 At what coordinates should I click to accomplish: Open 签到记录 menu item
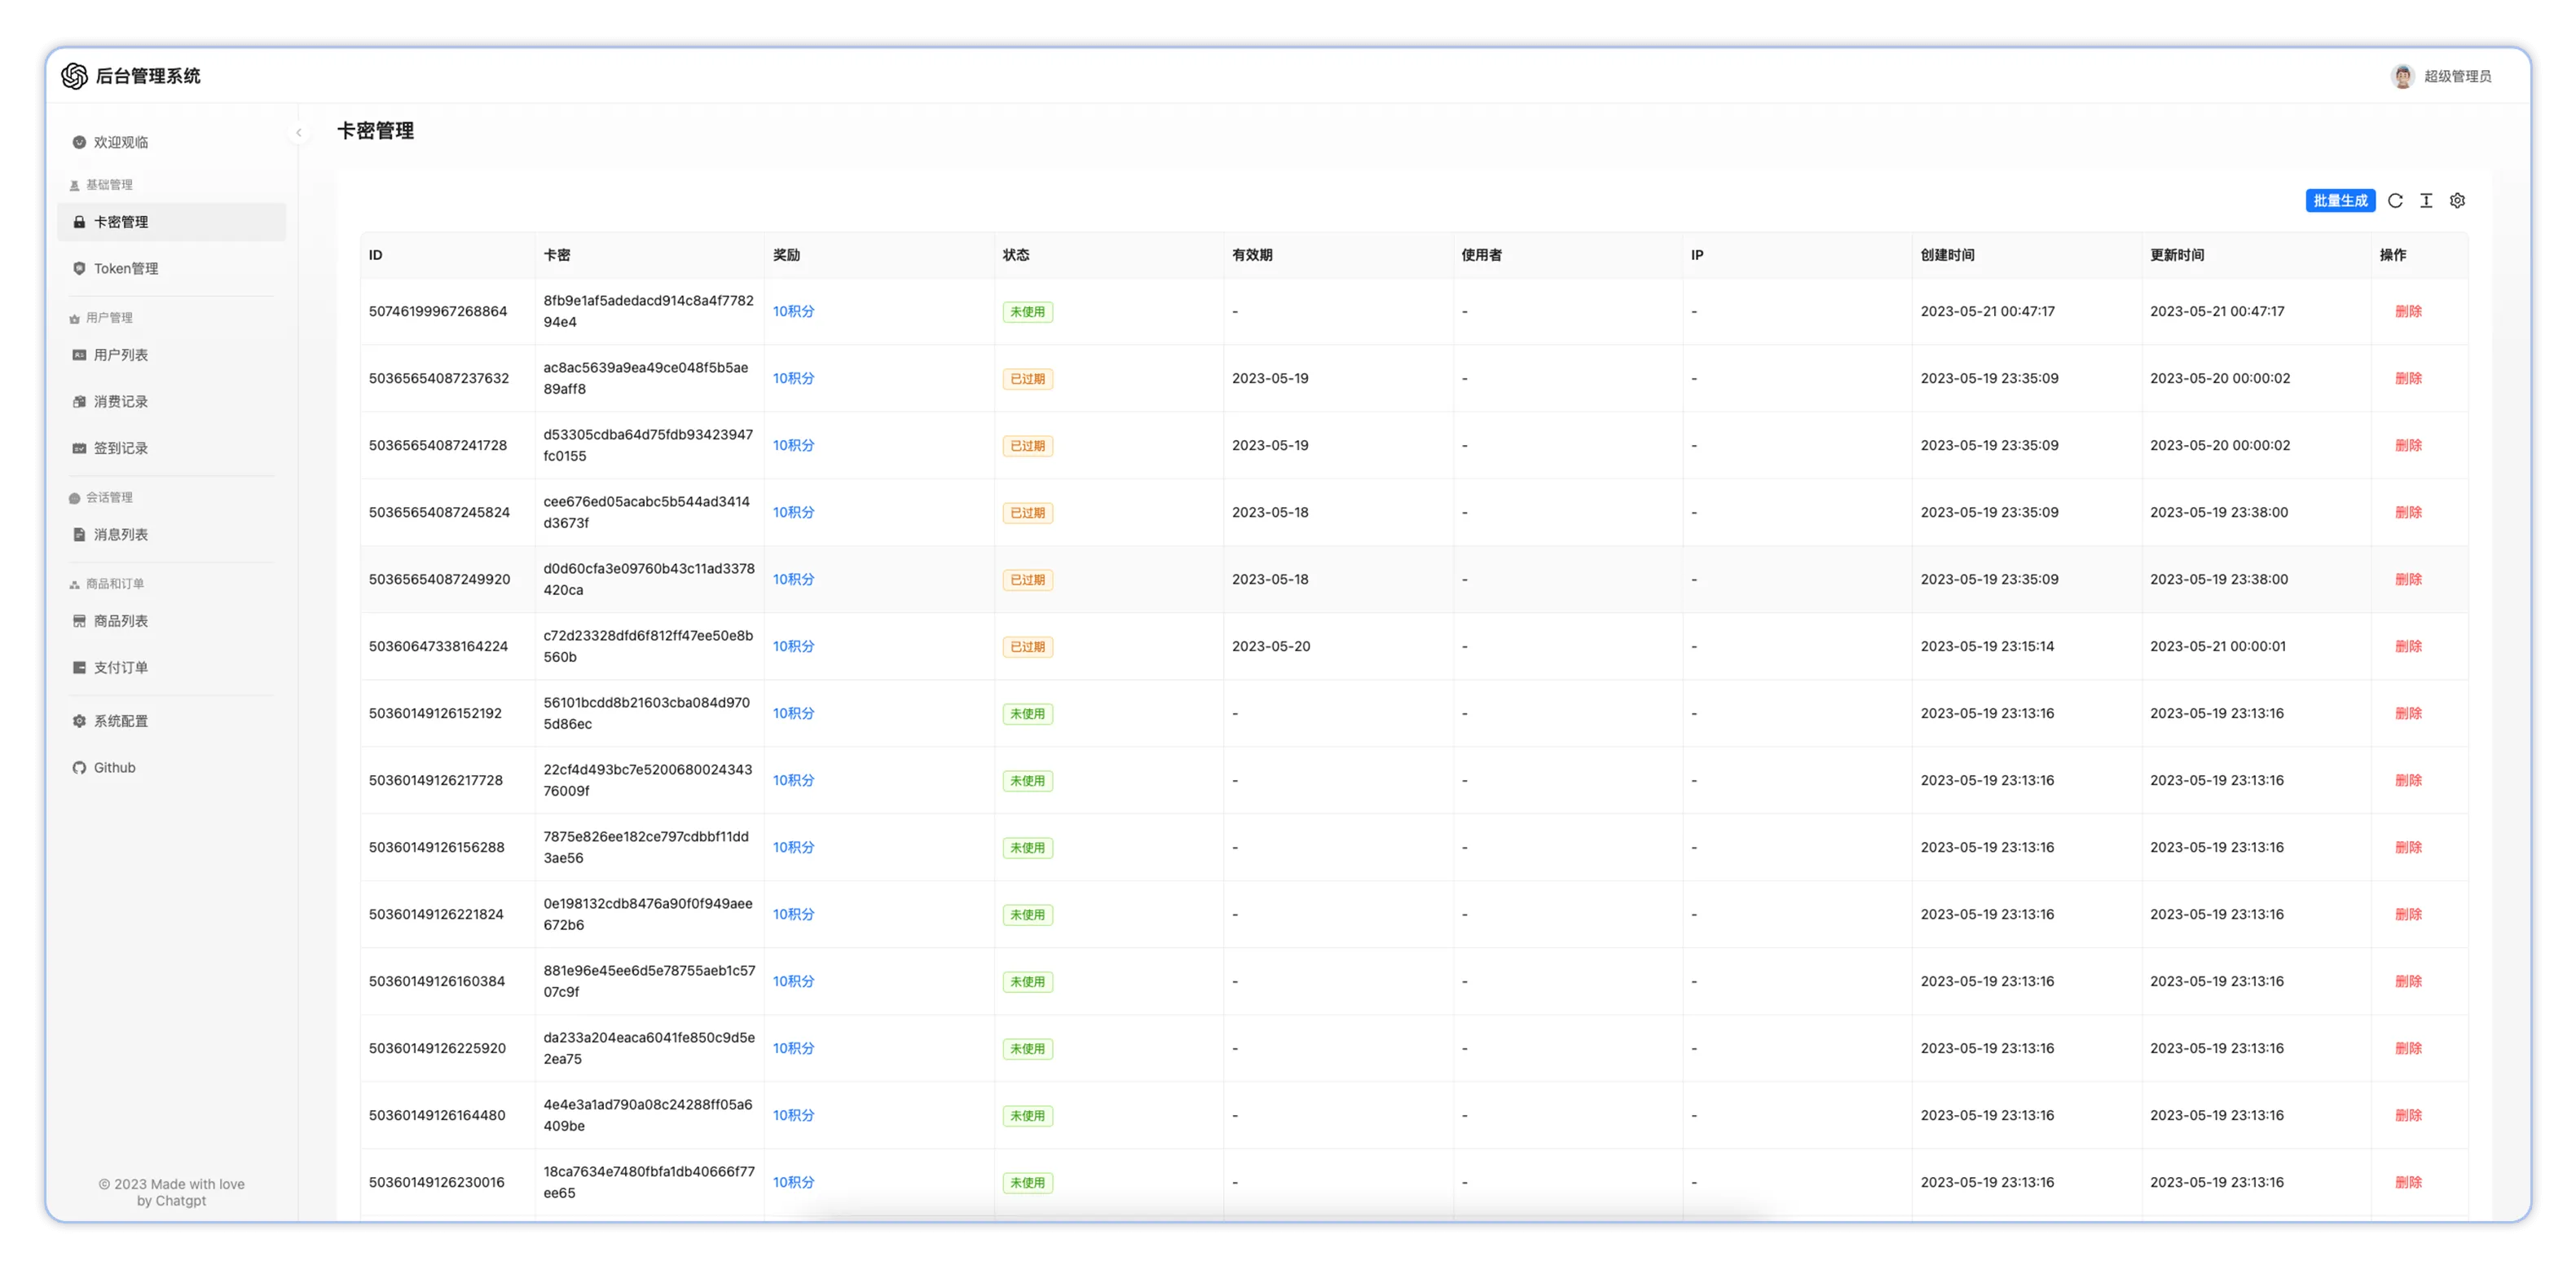[x=172, y=448]
